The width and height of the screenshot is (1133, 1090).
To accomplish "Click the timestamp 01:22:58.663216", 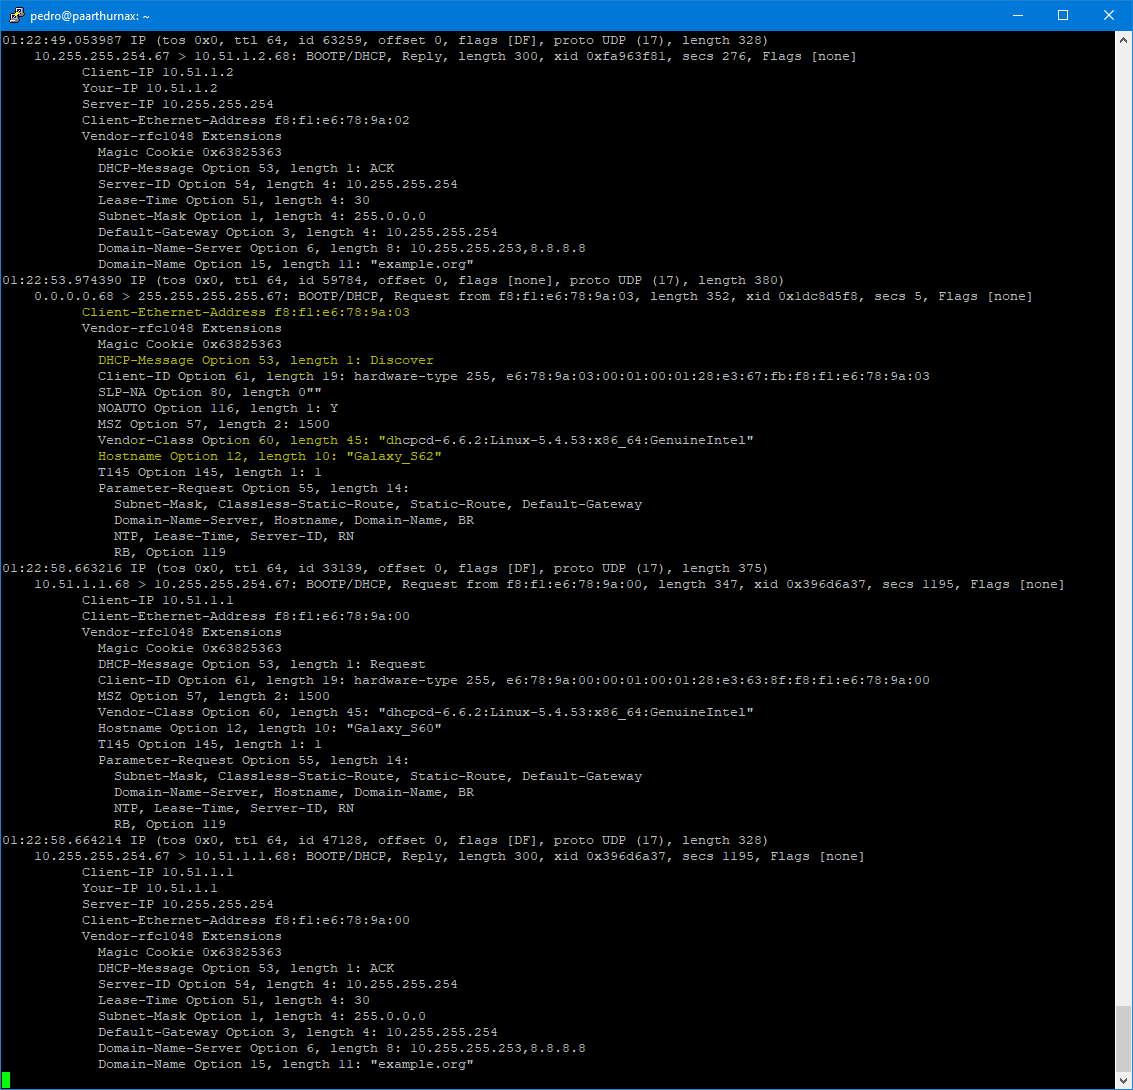I will [x=62, y=568].
